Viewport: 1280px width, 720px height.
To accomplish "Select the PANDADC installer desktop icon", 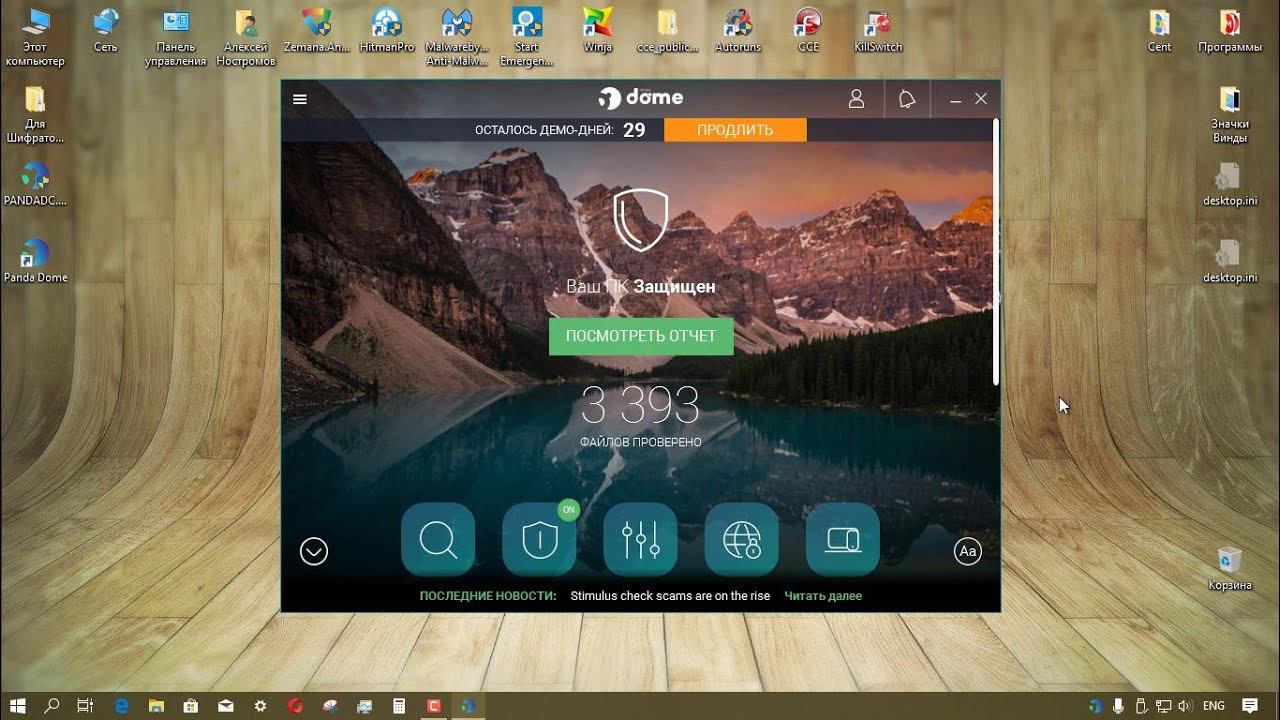I will (x=35, y=183).
